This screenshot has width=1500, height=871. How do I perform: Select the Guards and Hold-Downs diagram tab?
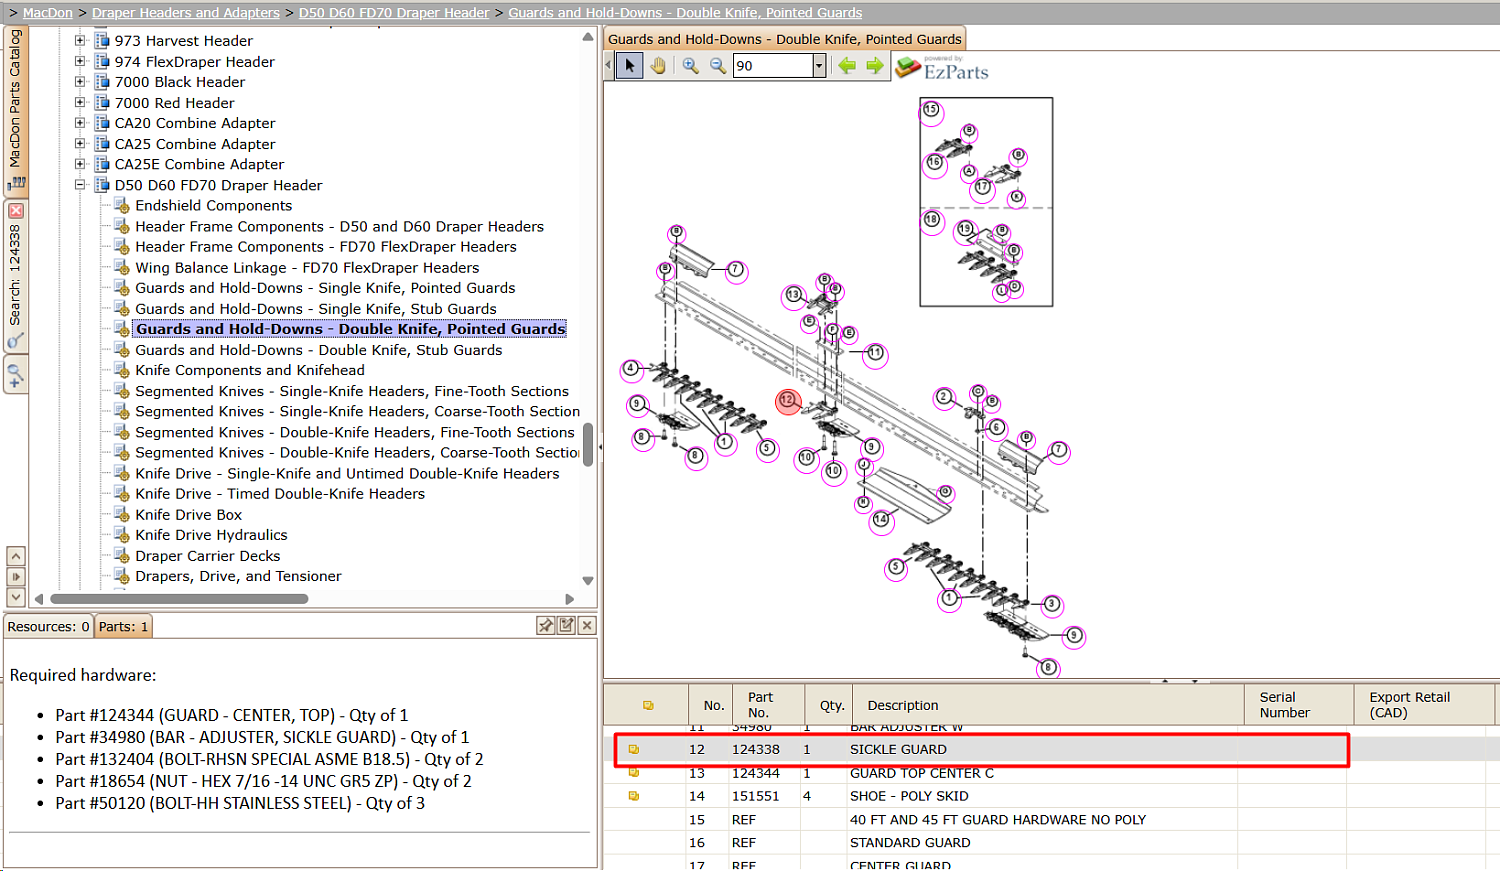785,39
